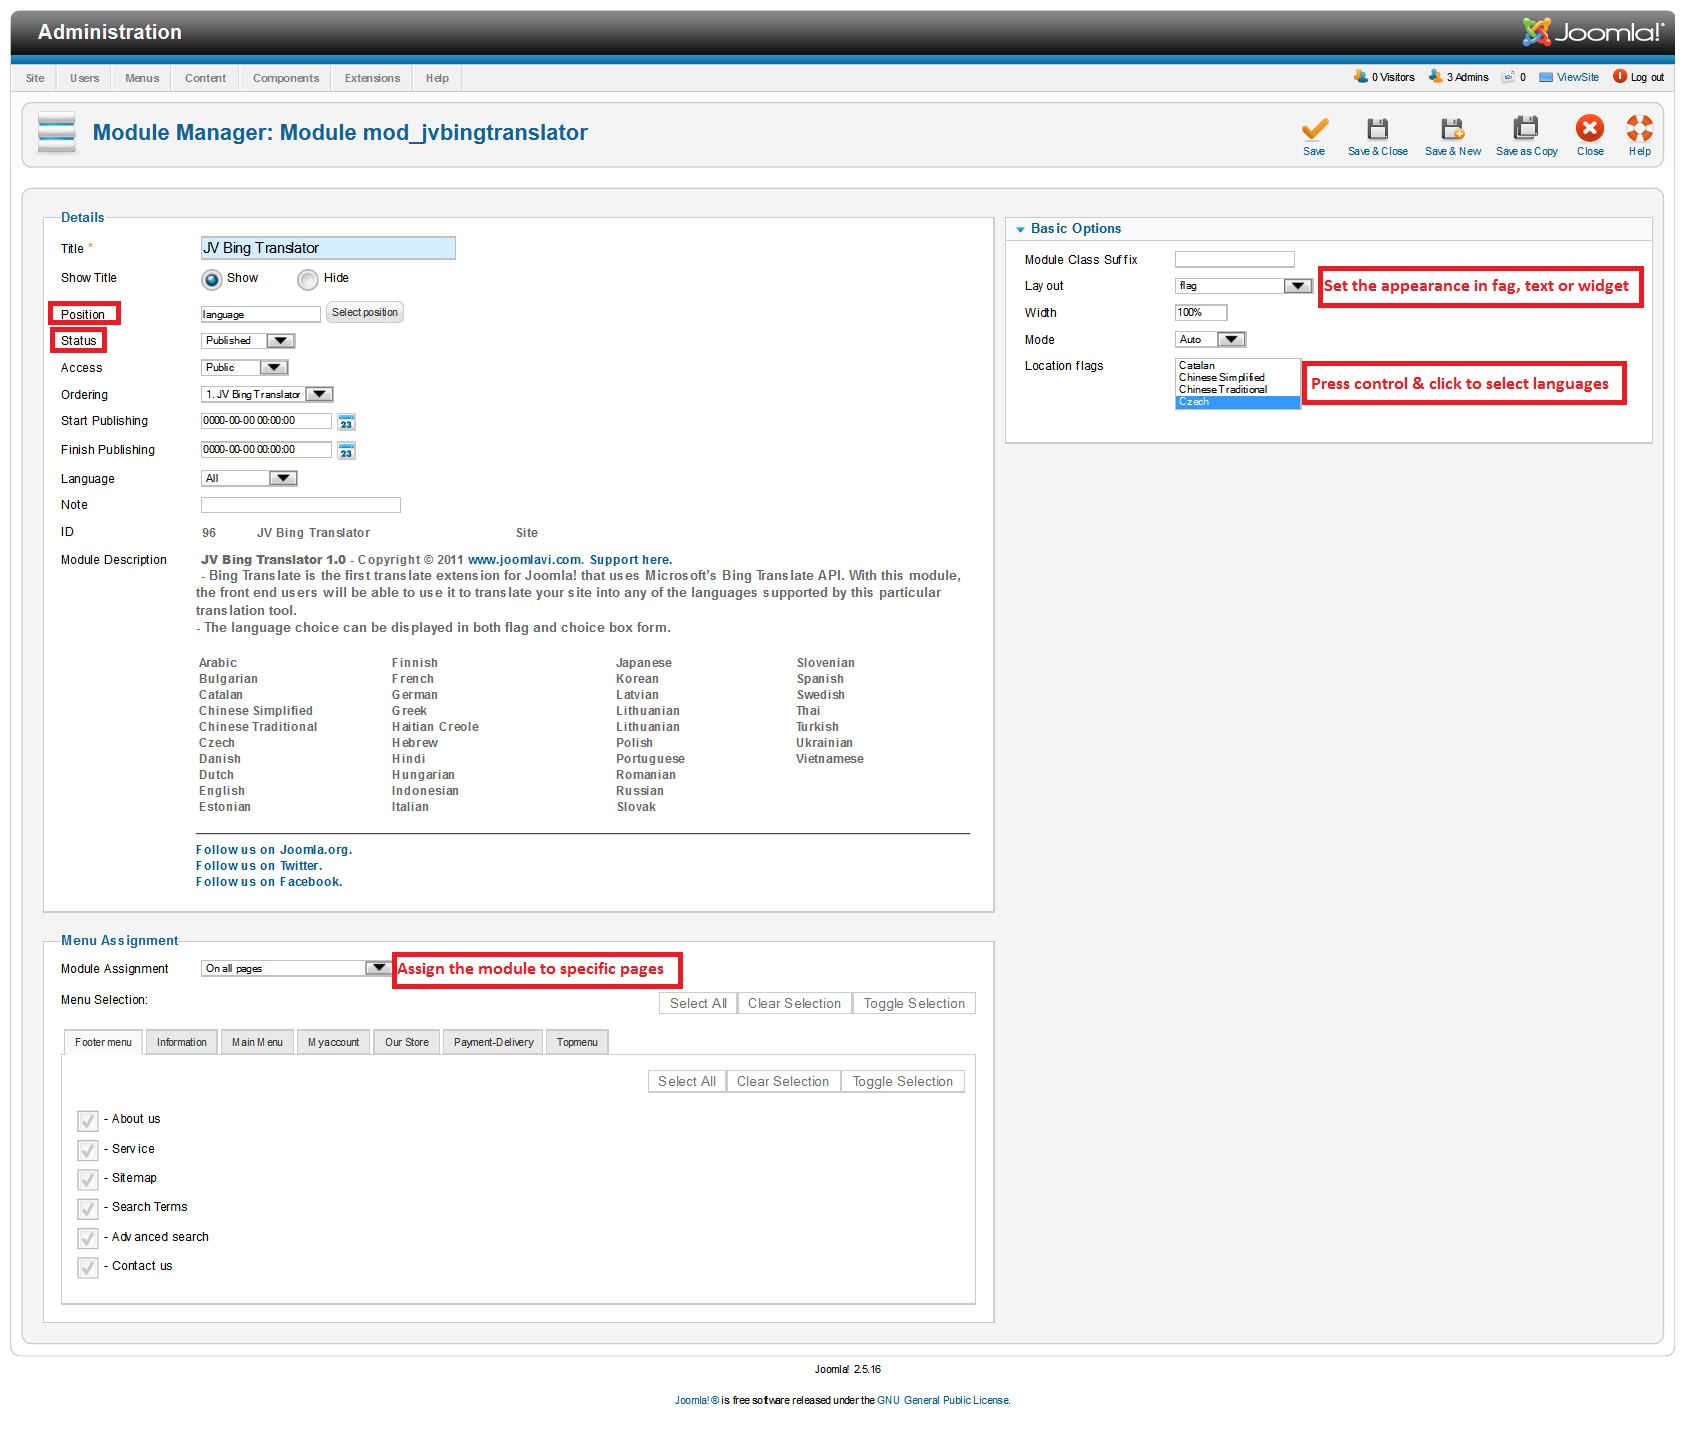Click the 3 Admins indicator icon

[x=1435, y=76]
